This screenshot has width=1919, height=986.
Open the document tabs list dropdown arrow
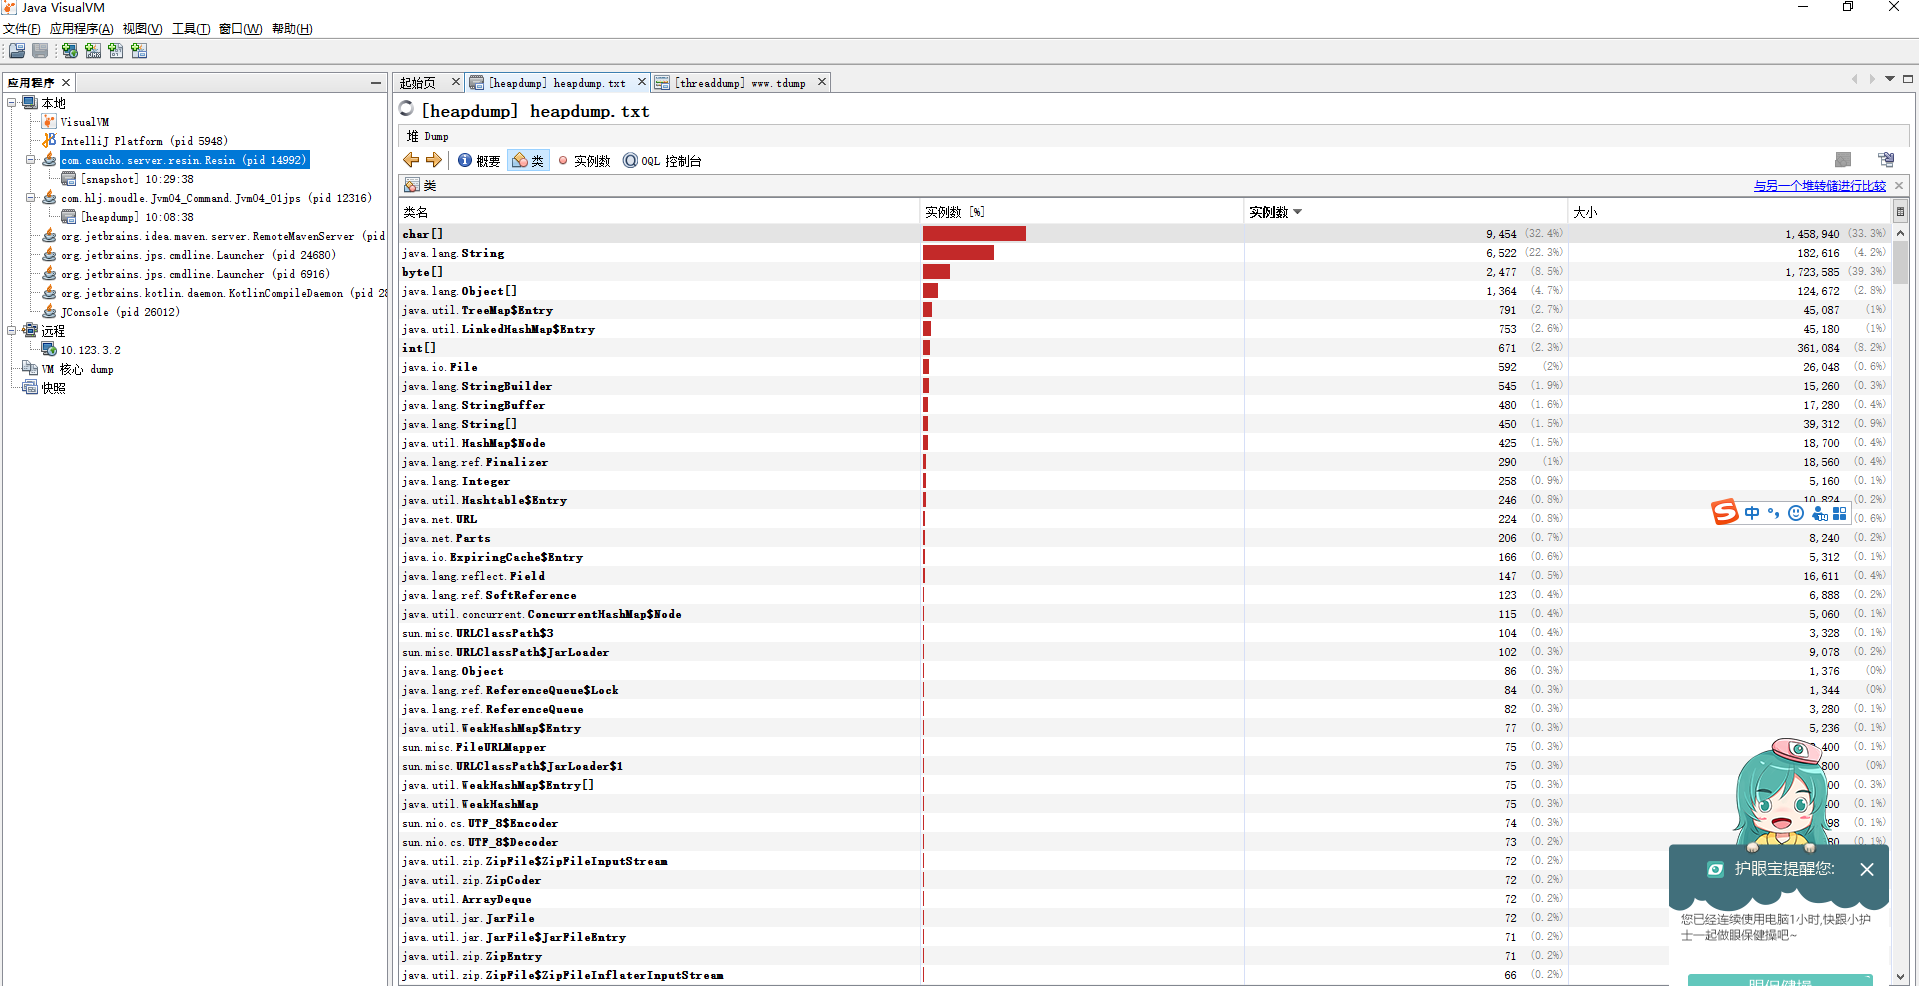(x=1890, y=79)
